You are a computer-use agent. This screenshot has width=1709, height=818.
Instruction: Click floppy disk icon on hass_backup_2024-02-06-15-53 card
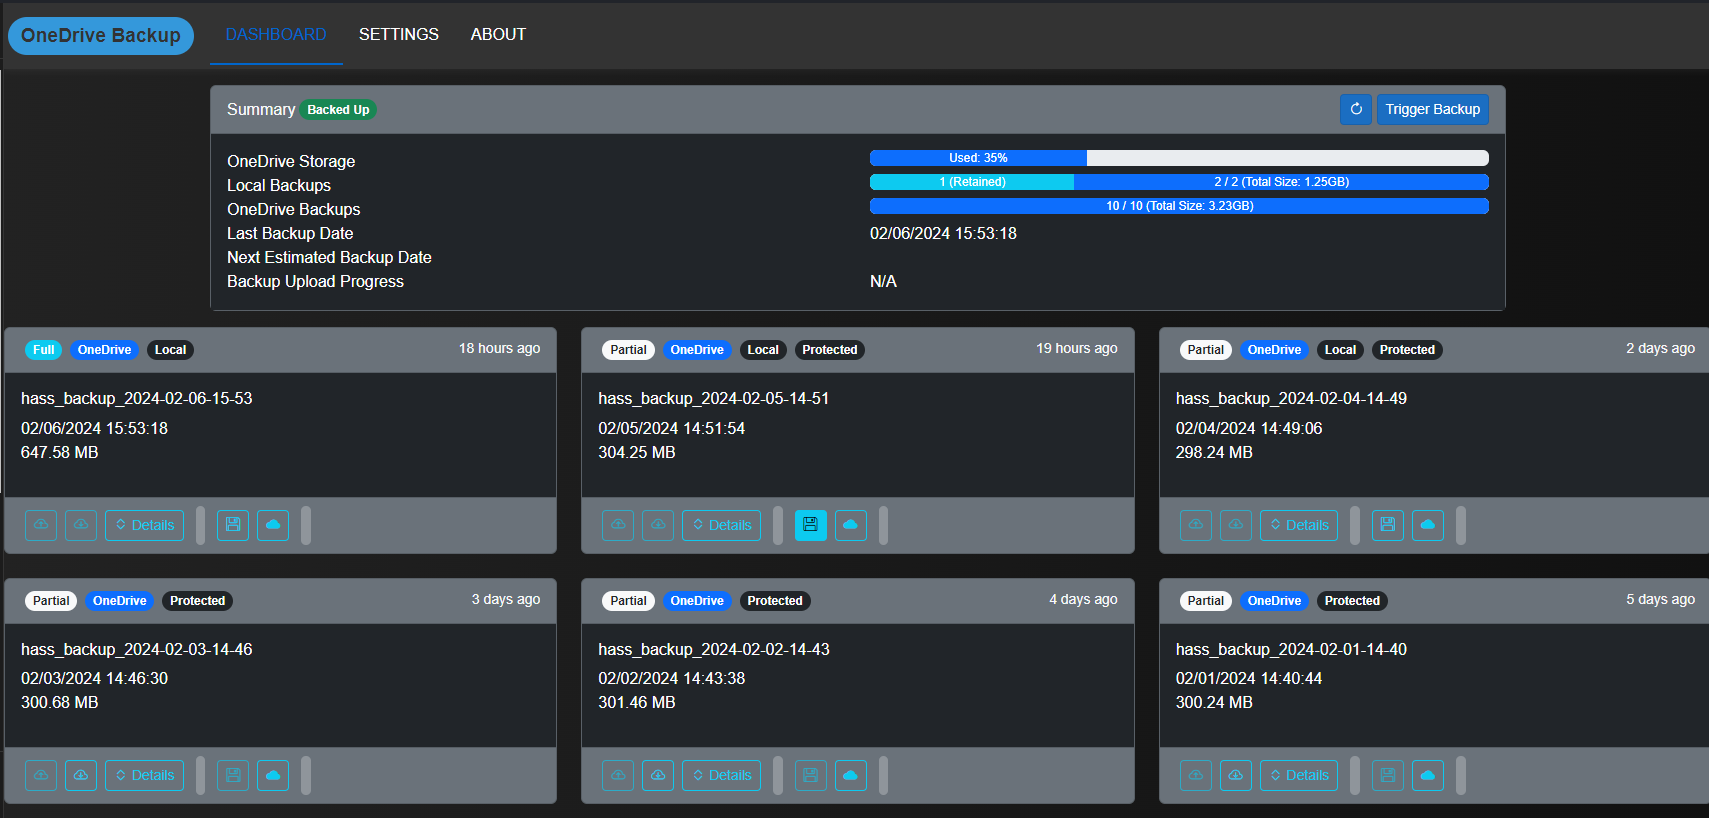tap(233, 525)
